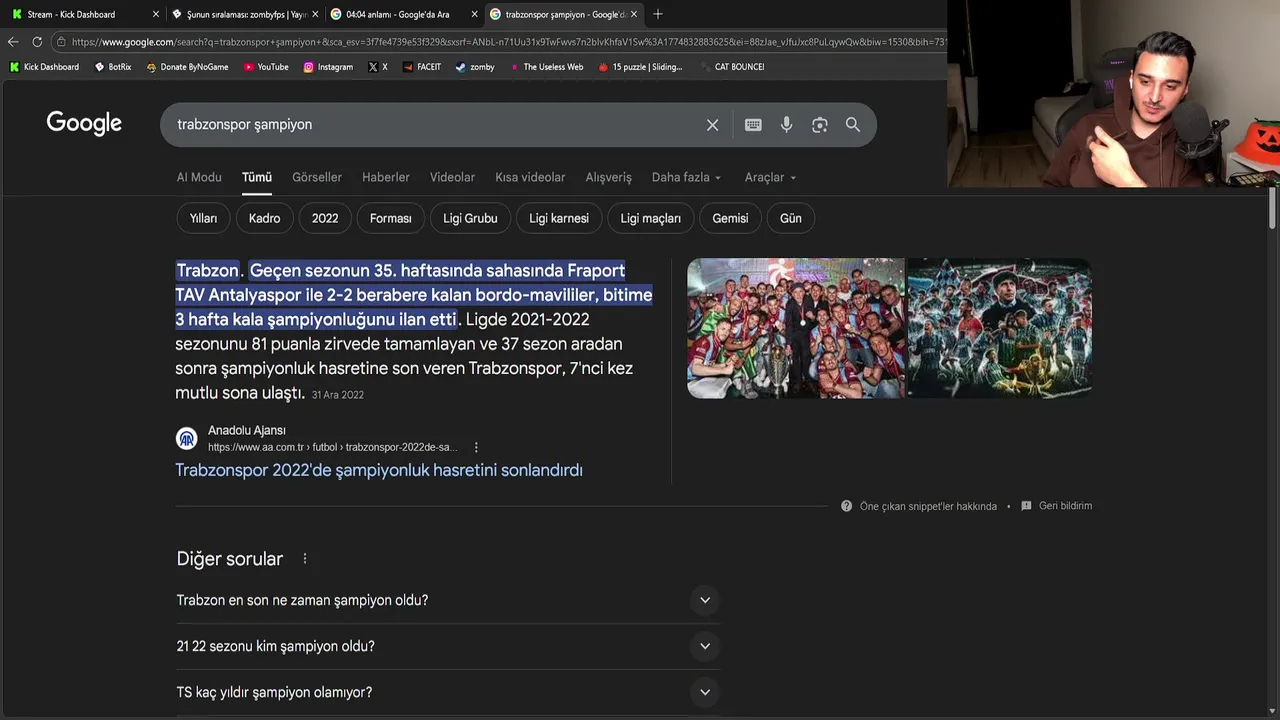Image resolution: width=1280 pixels, height=720 pixels.
Task: Open 'Trabzonspor 2022'de şampiyonluk hasretini sonlandırdı' link
Action: click(379, 470)
